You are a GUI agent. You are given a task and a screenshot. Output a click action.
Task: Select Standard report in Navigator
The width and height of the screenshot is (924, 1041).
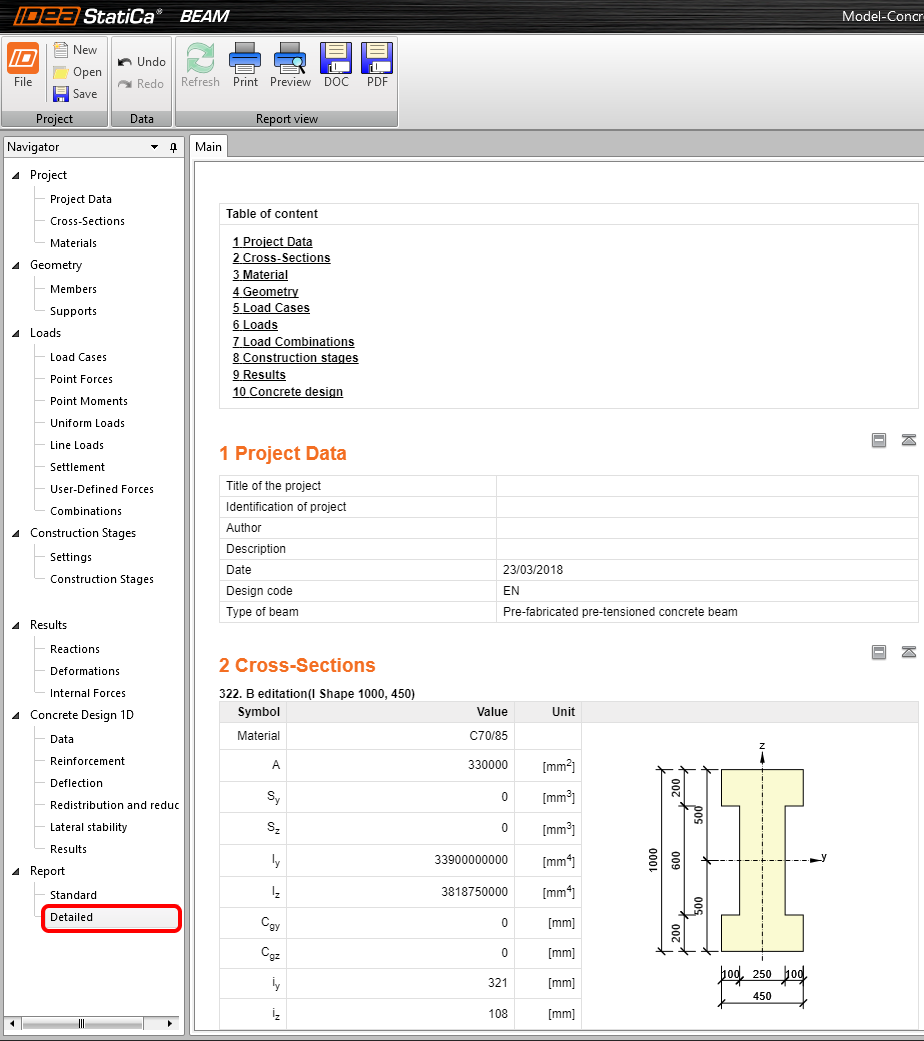(73, 895)
